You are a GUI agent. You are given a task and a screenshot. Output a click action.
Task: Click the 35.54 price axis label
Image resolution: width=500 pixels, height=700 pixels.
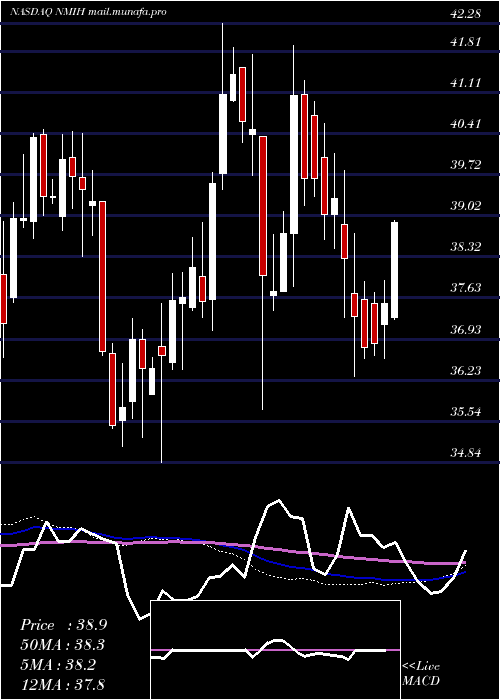point(466,411)
